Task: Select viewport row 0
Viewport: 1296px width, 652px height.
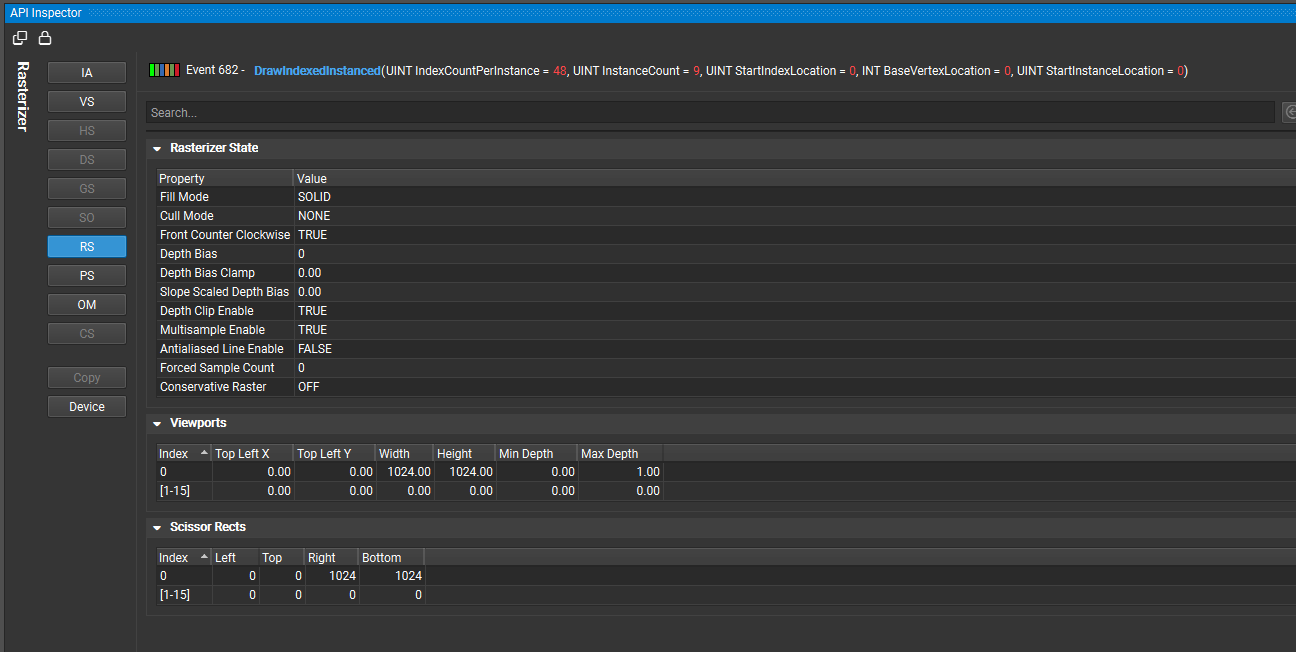Action: (300, 471)
